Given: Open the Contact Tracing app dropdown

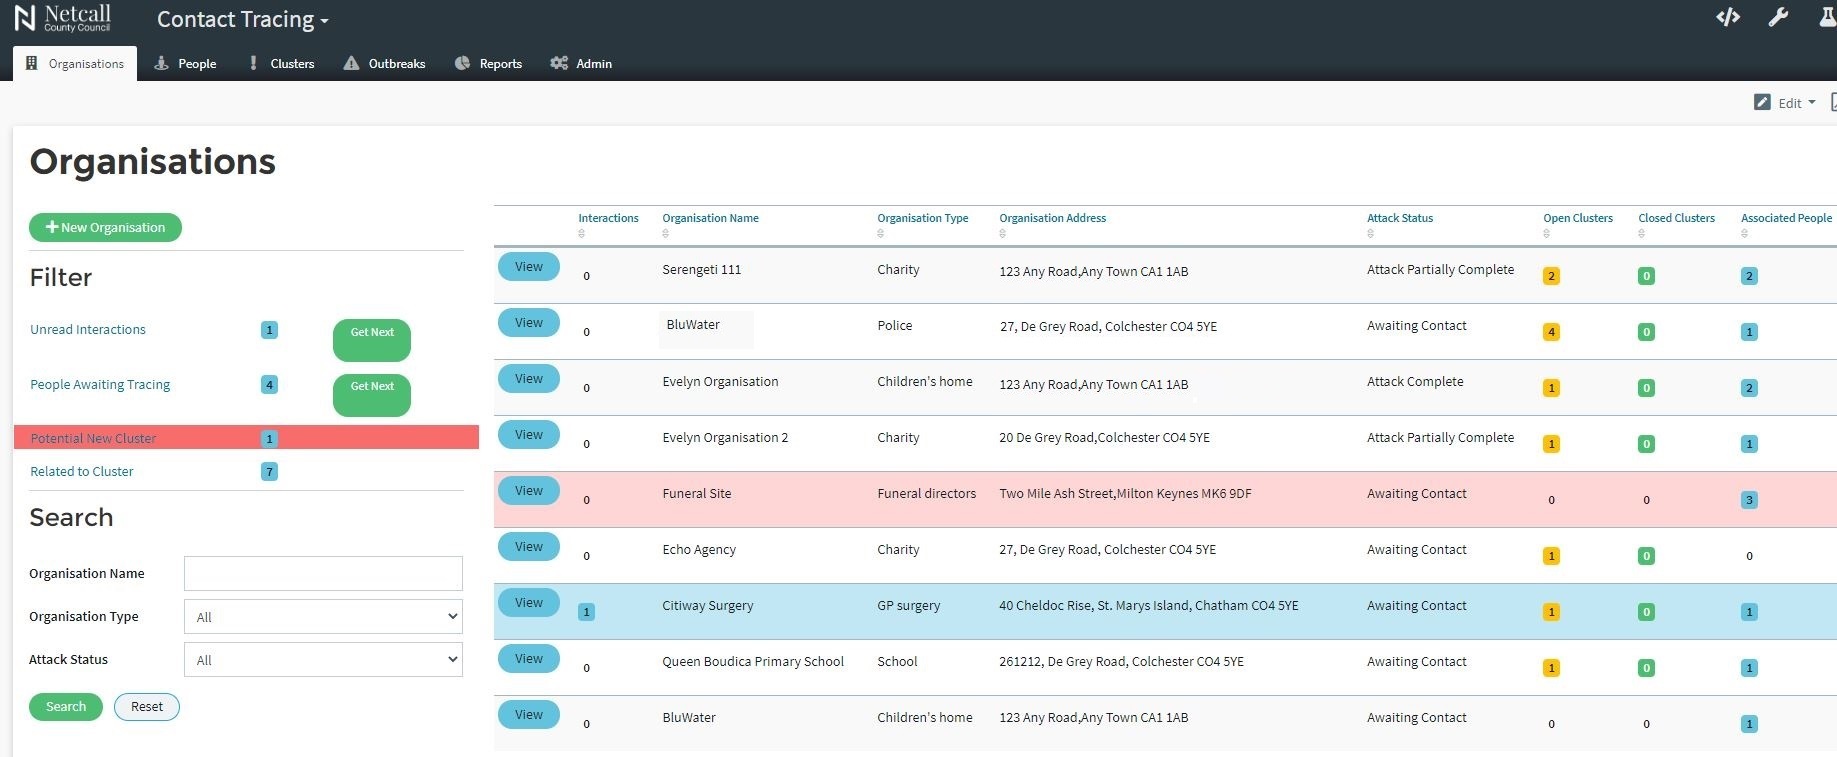Looking at the screenshot, I should click(243, 20).
